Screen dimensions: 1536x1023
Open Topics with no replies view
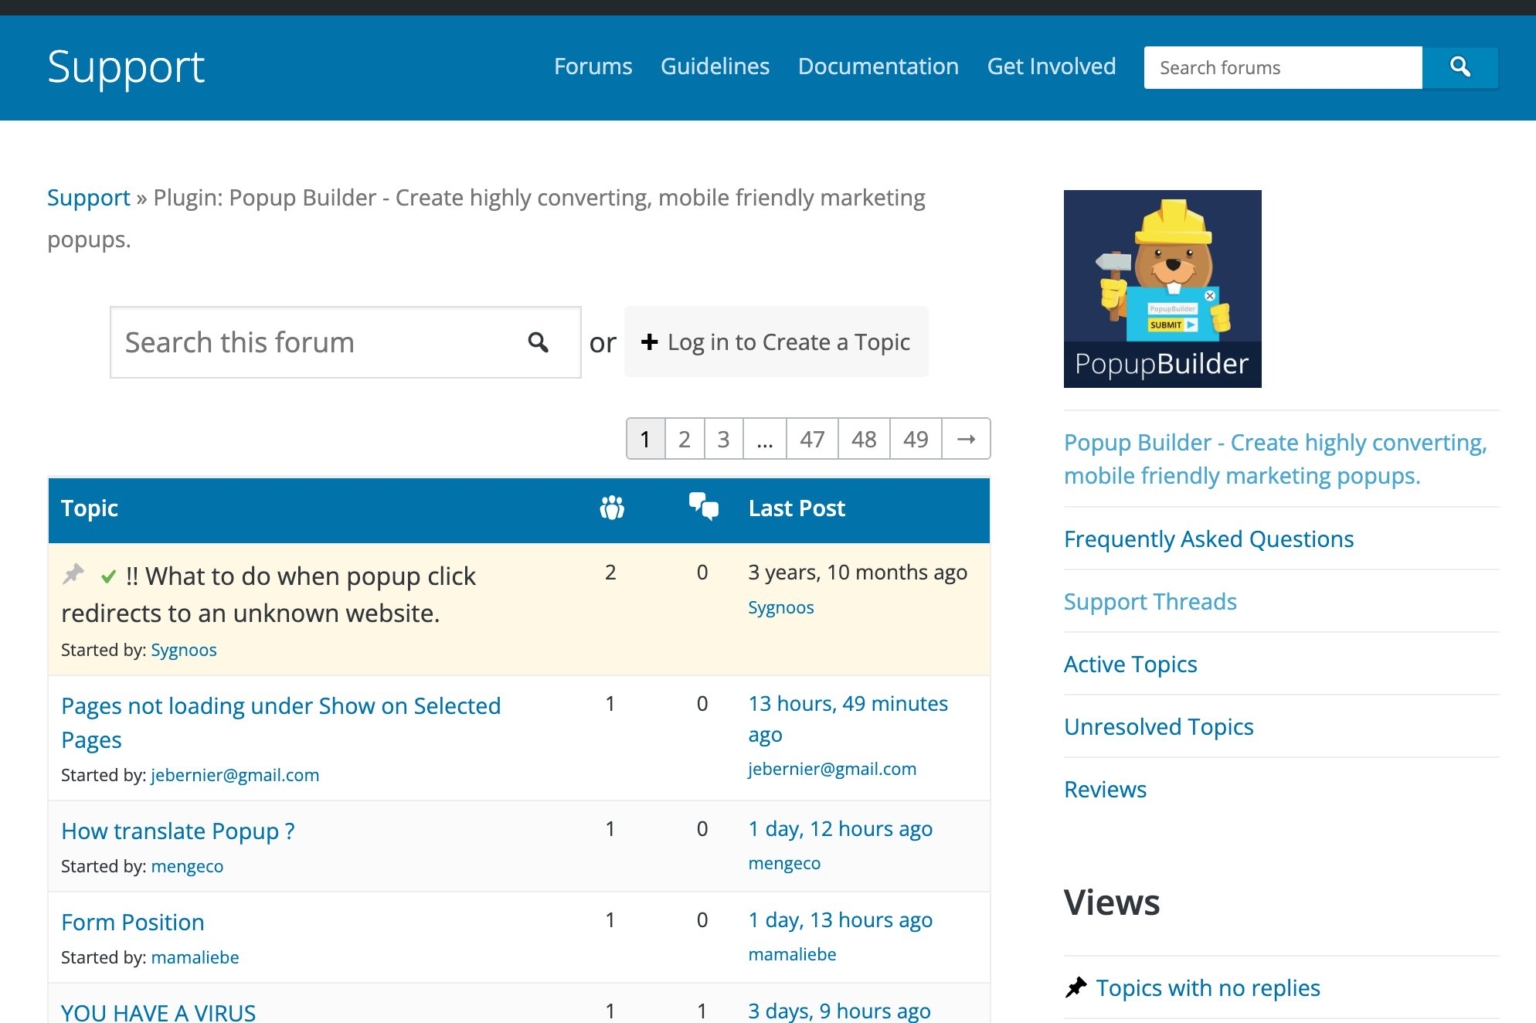click(x=1208, y=988)
